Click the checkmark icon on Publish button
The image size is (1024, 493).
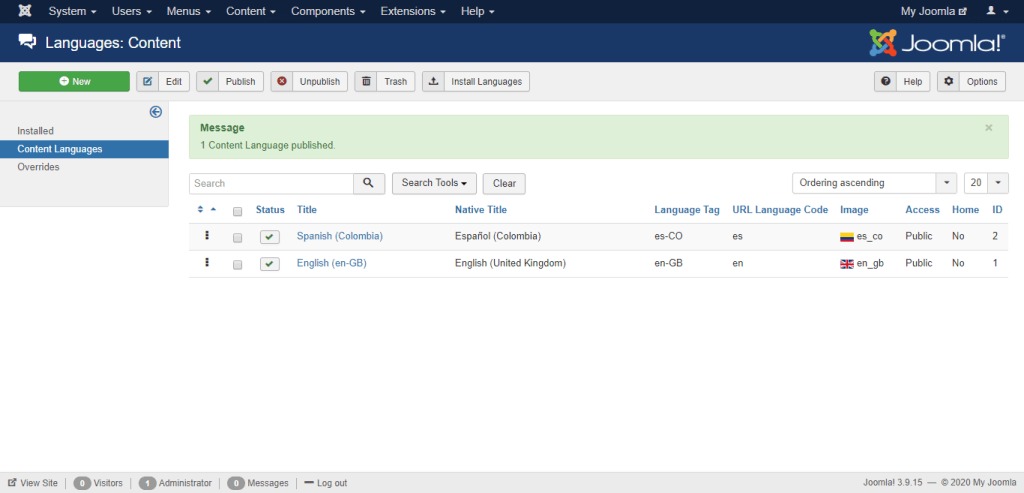click(208, 82)
